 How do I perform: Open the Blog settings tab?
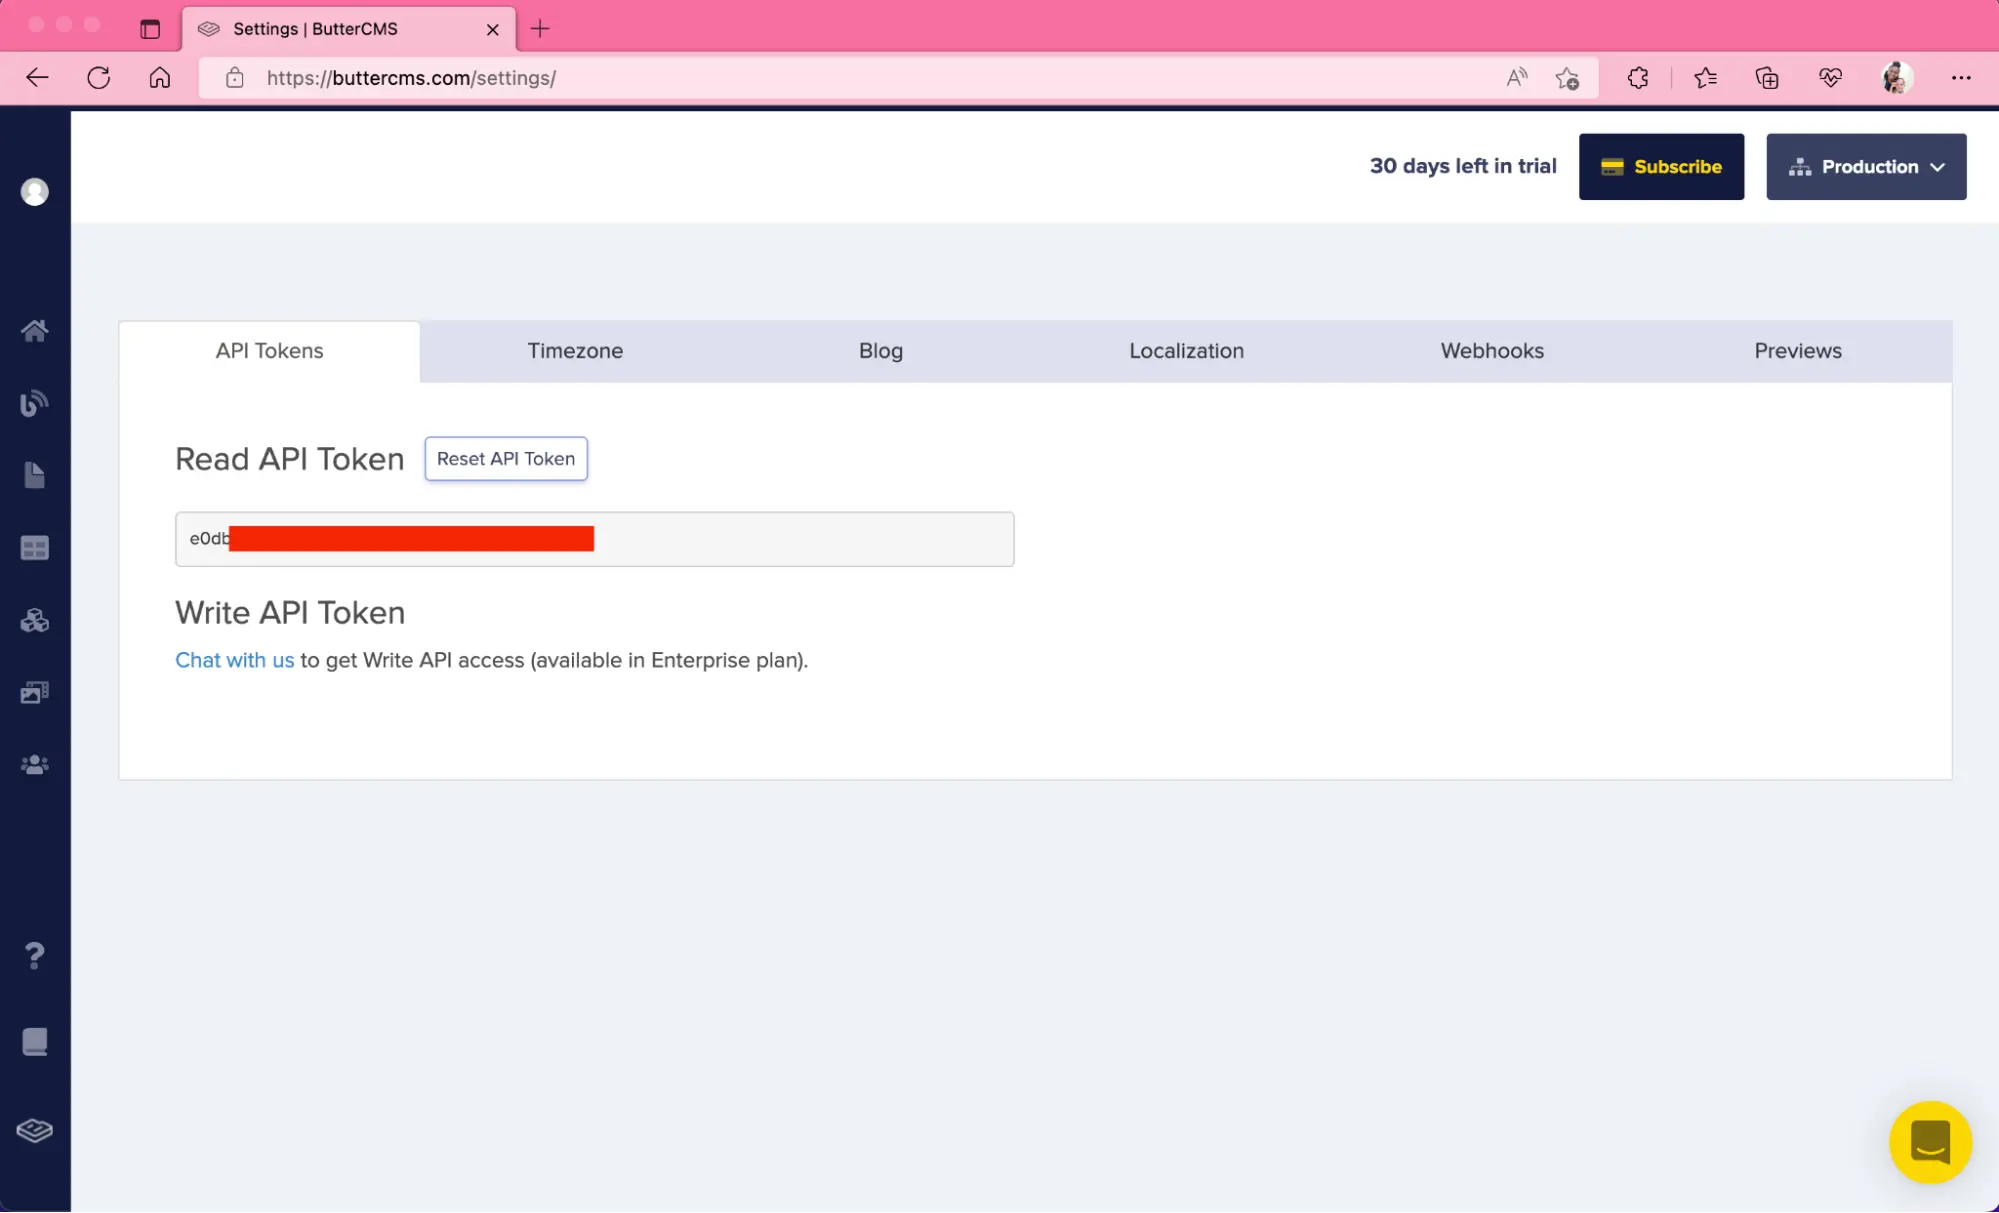881,351
